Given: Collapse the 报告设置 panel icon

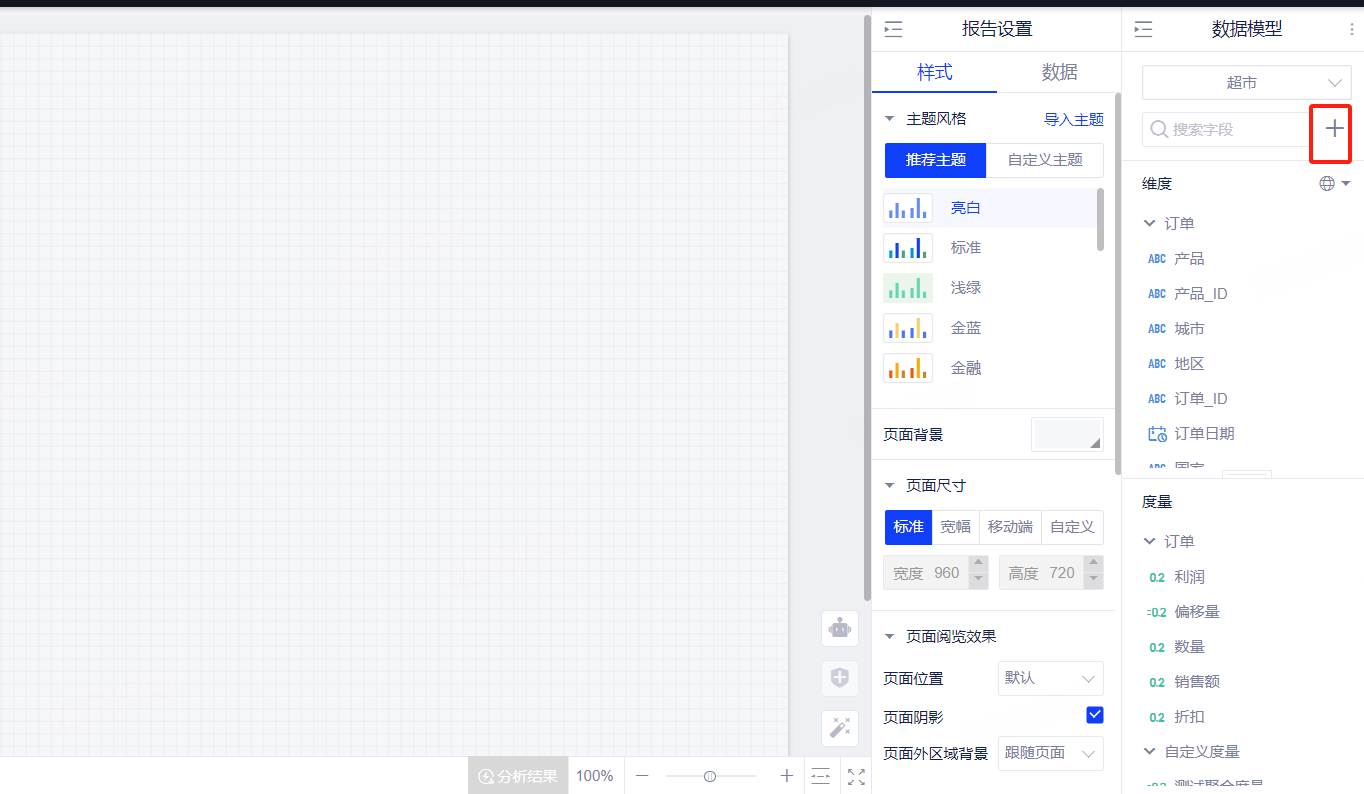Looking at the screenshot, I should pyautogui.click(x=893, y=30).
